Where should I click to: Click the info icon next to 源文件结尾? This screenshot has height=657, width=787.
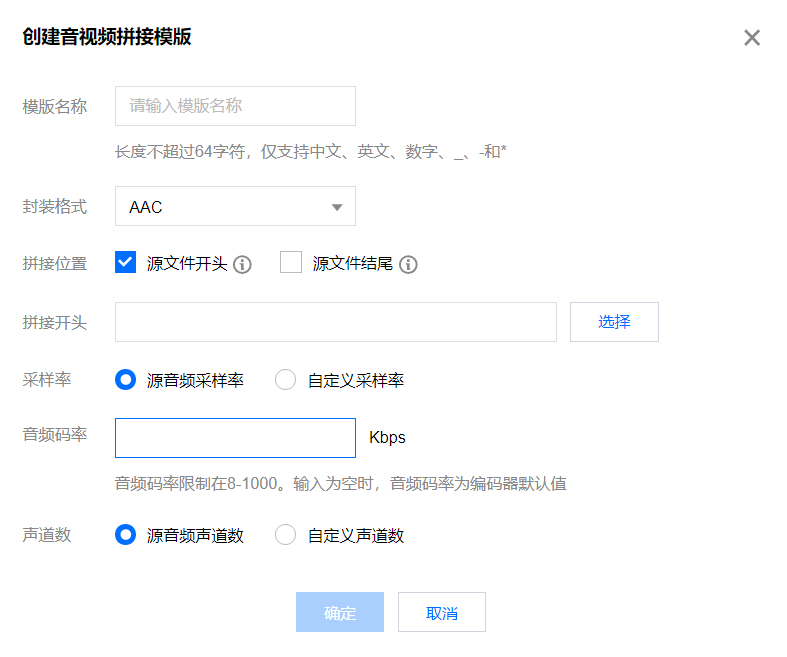(408, 264)
